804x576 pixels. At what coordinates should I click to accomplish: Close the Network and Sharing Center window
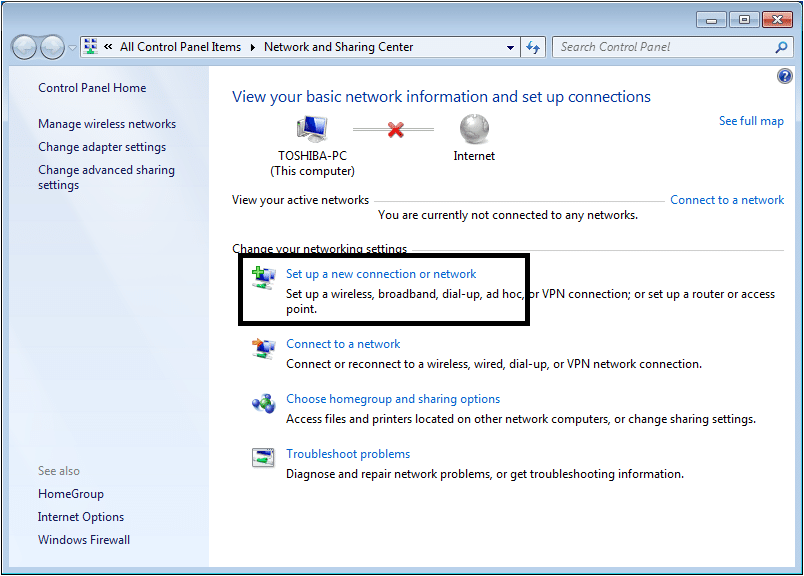[777, 20]
